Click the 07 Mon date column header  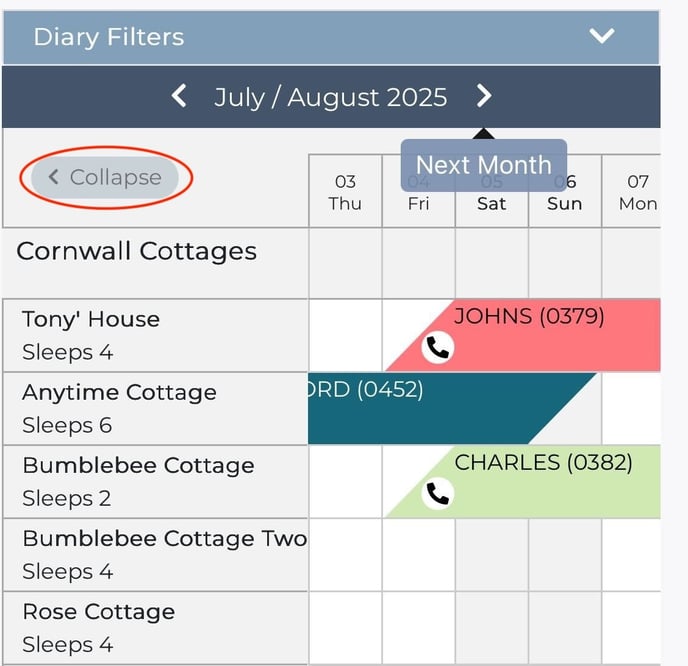point(637,192)
